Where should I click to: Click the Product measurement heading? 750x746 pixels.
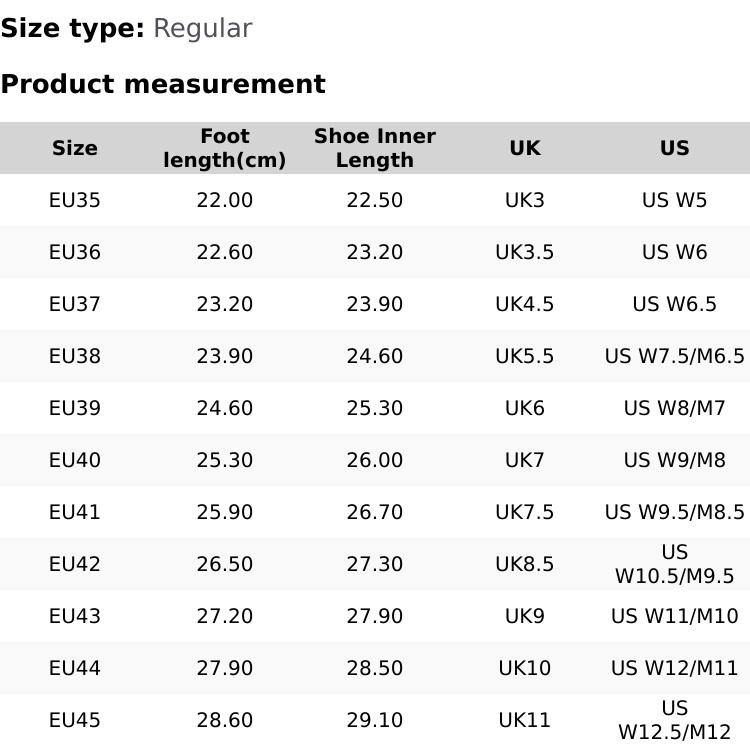click(x=163, y=84)
